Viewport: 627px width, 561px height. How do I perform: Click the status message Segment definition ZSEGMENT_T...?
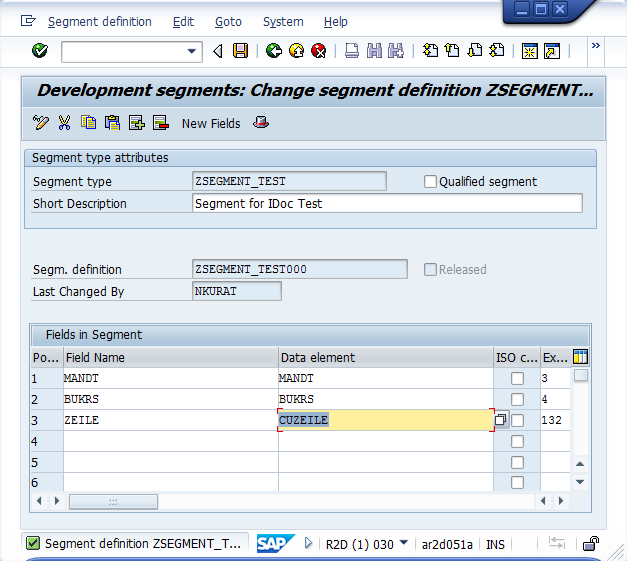tap(143, 544)
